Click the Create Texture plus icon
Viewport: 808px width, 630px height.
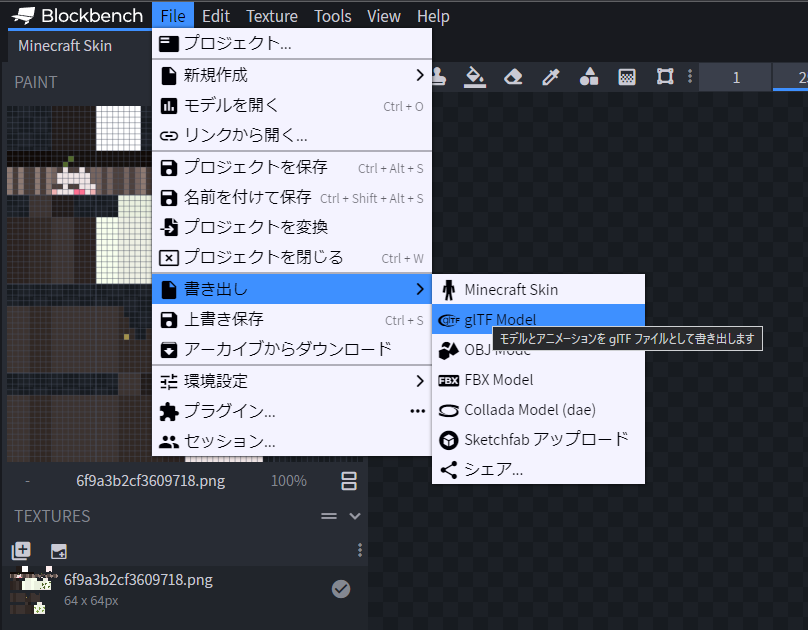pyautogui.click(x=21, y=551)
